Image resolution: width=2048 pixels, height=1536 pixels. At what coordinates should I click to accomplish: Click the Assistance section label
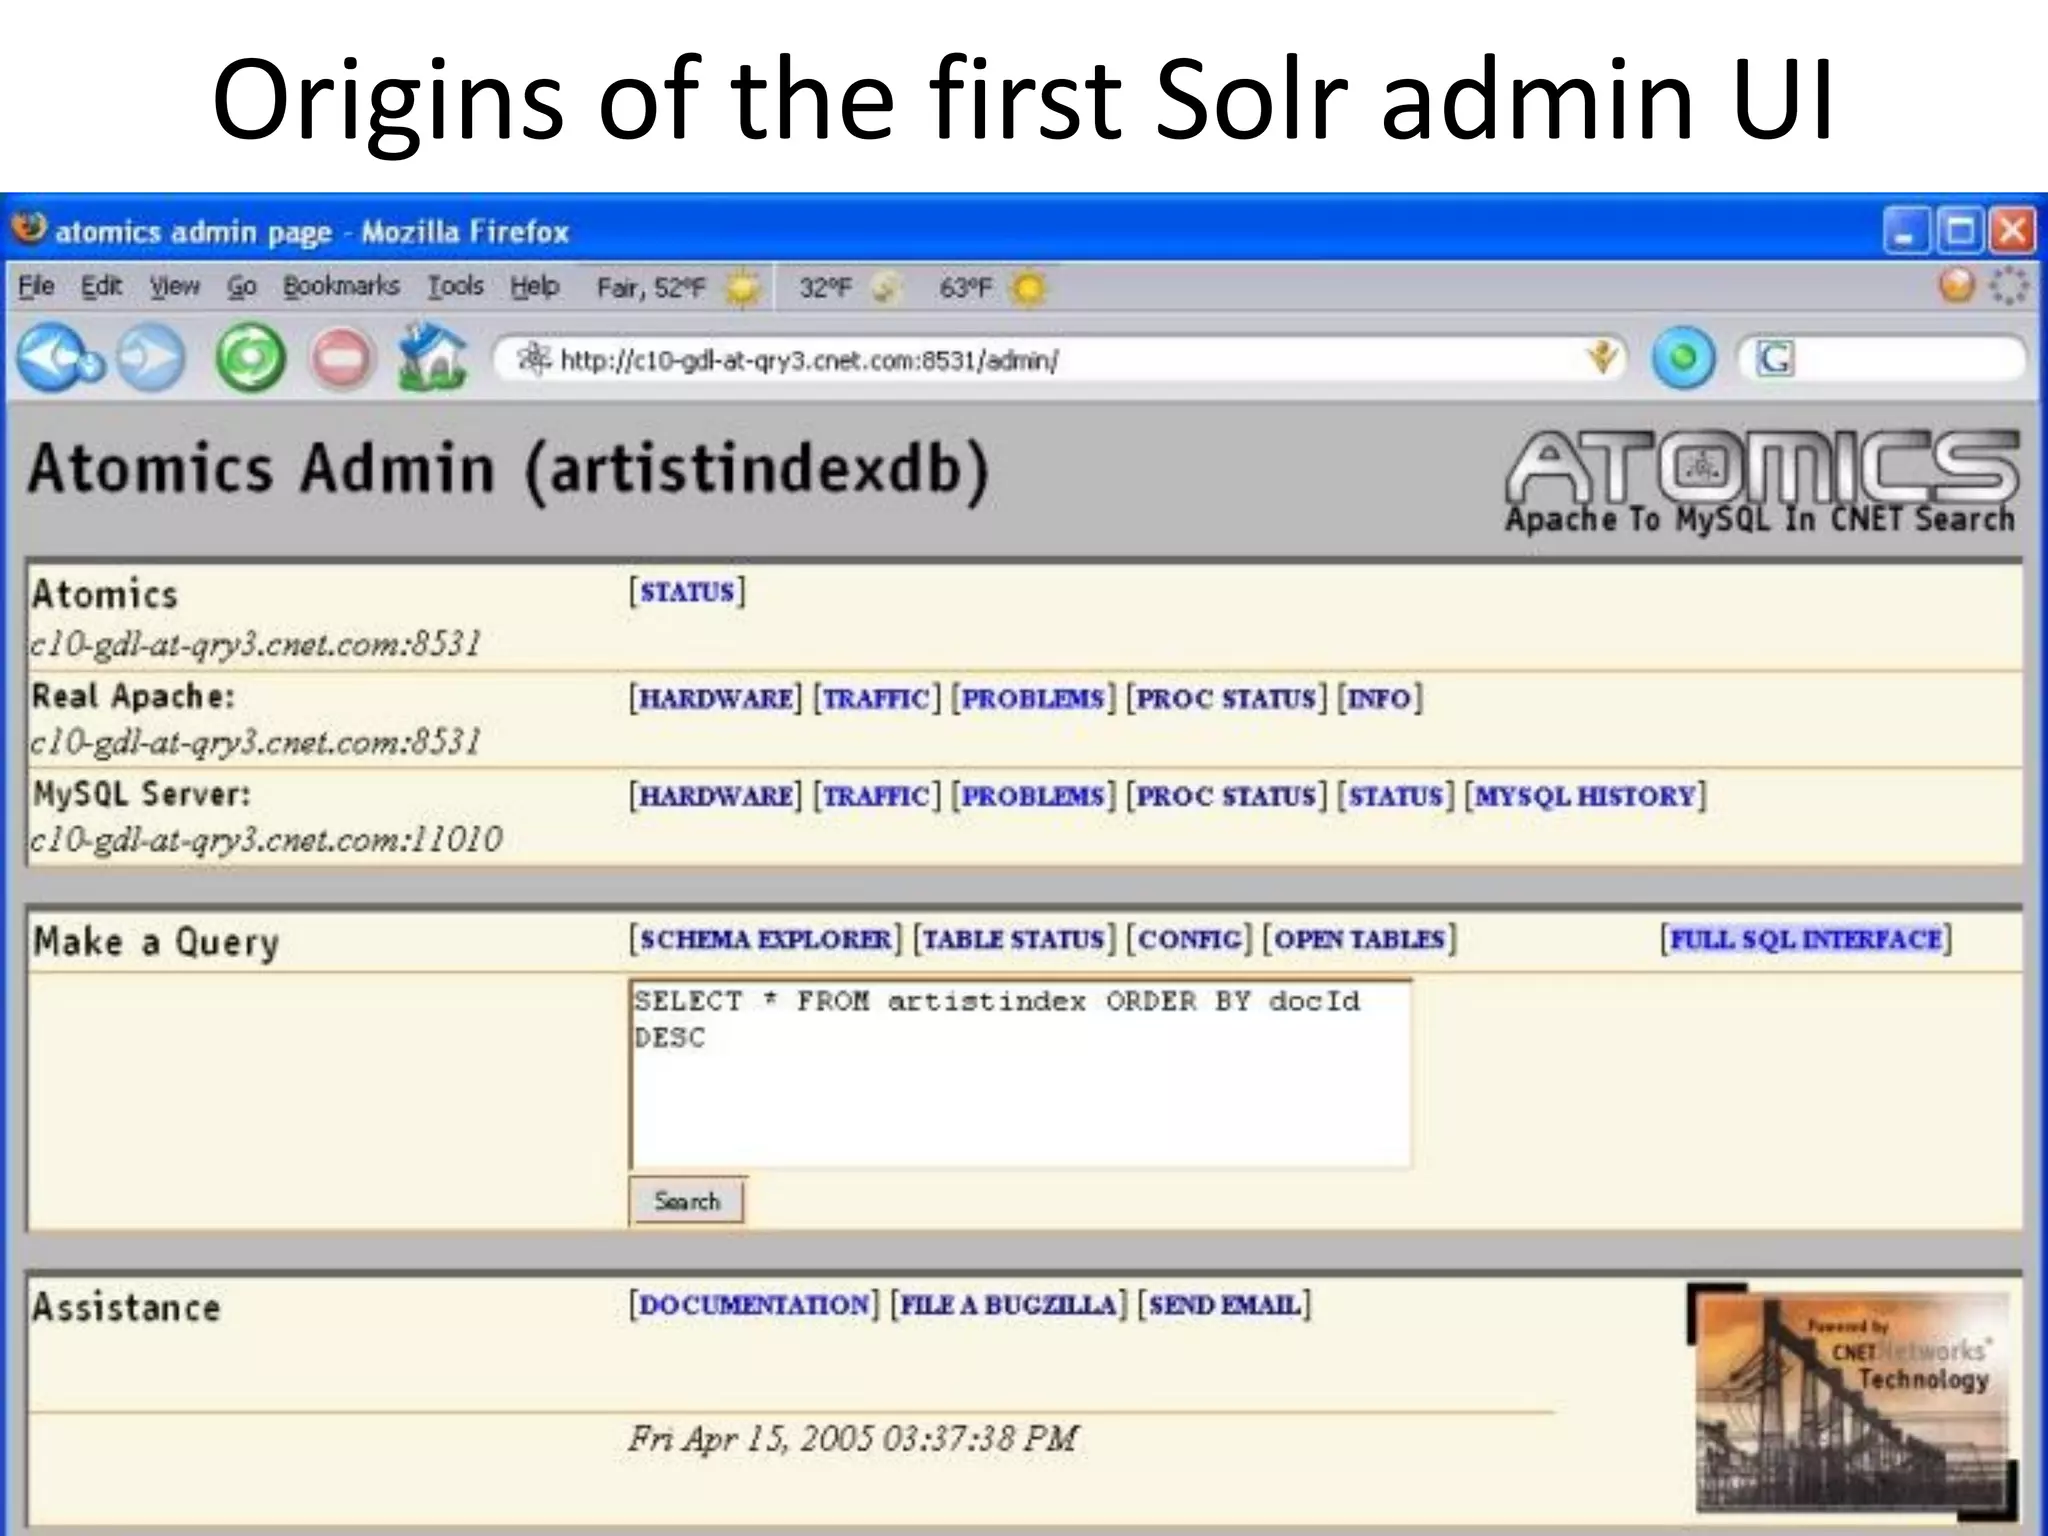(x=126, y=1308)
